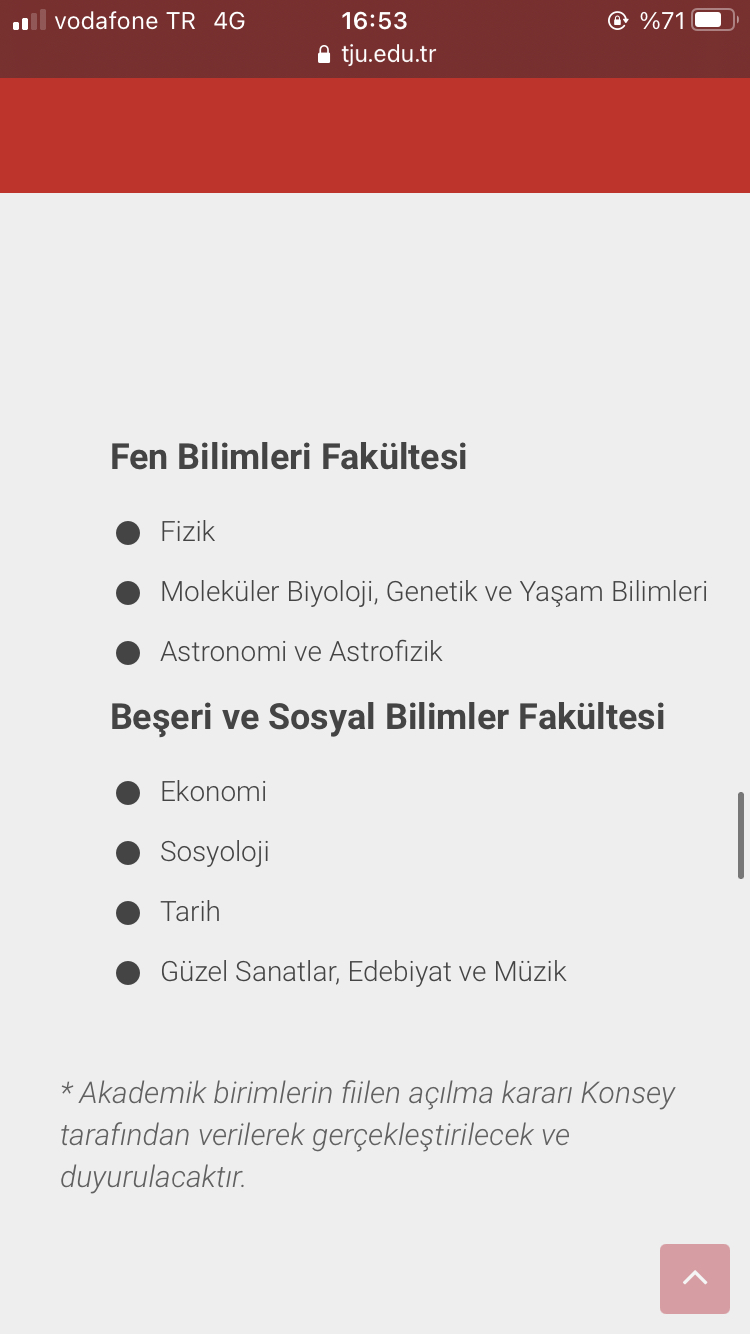Tap the lock icon beside tju.edu.tr
This screenshot has height=1334, width=750.
(323, 54)
